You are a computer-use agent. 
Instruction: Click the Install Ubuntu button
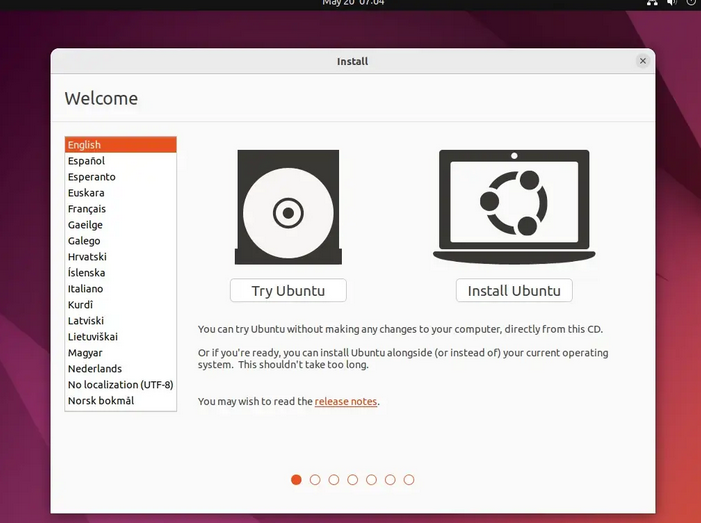(x=514, y=291)
